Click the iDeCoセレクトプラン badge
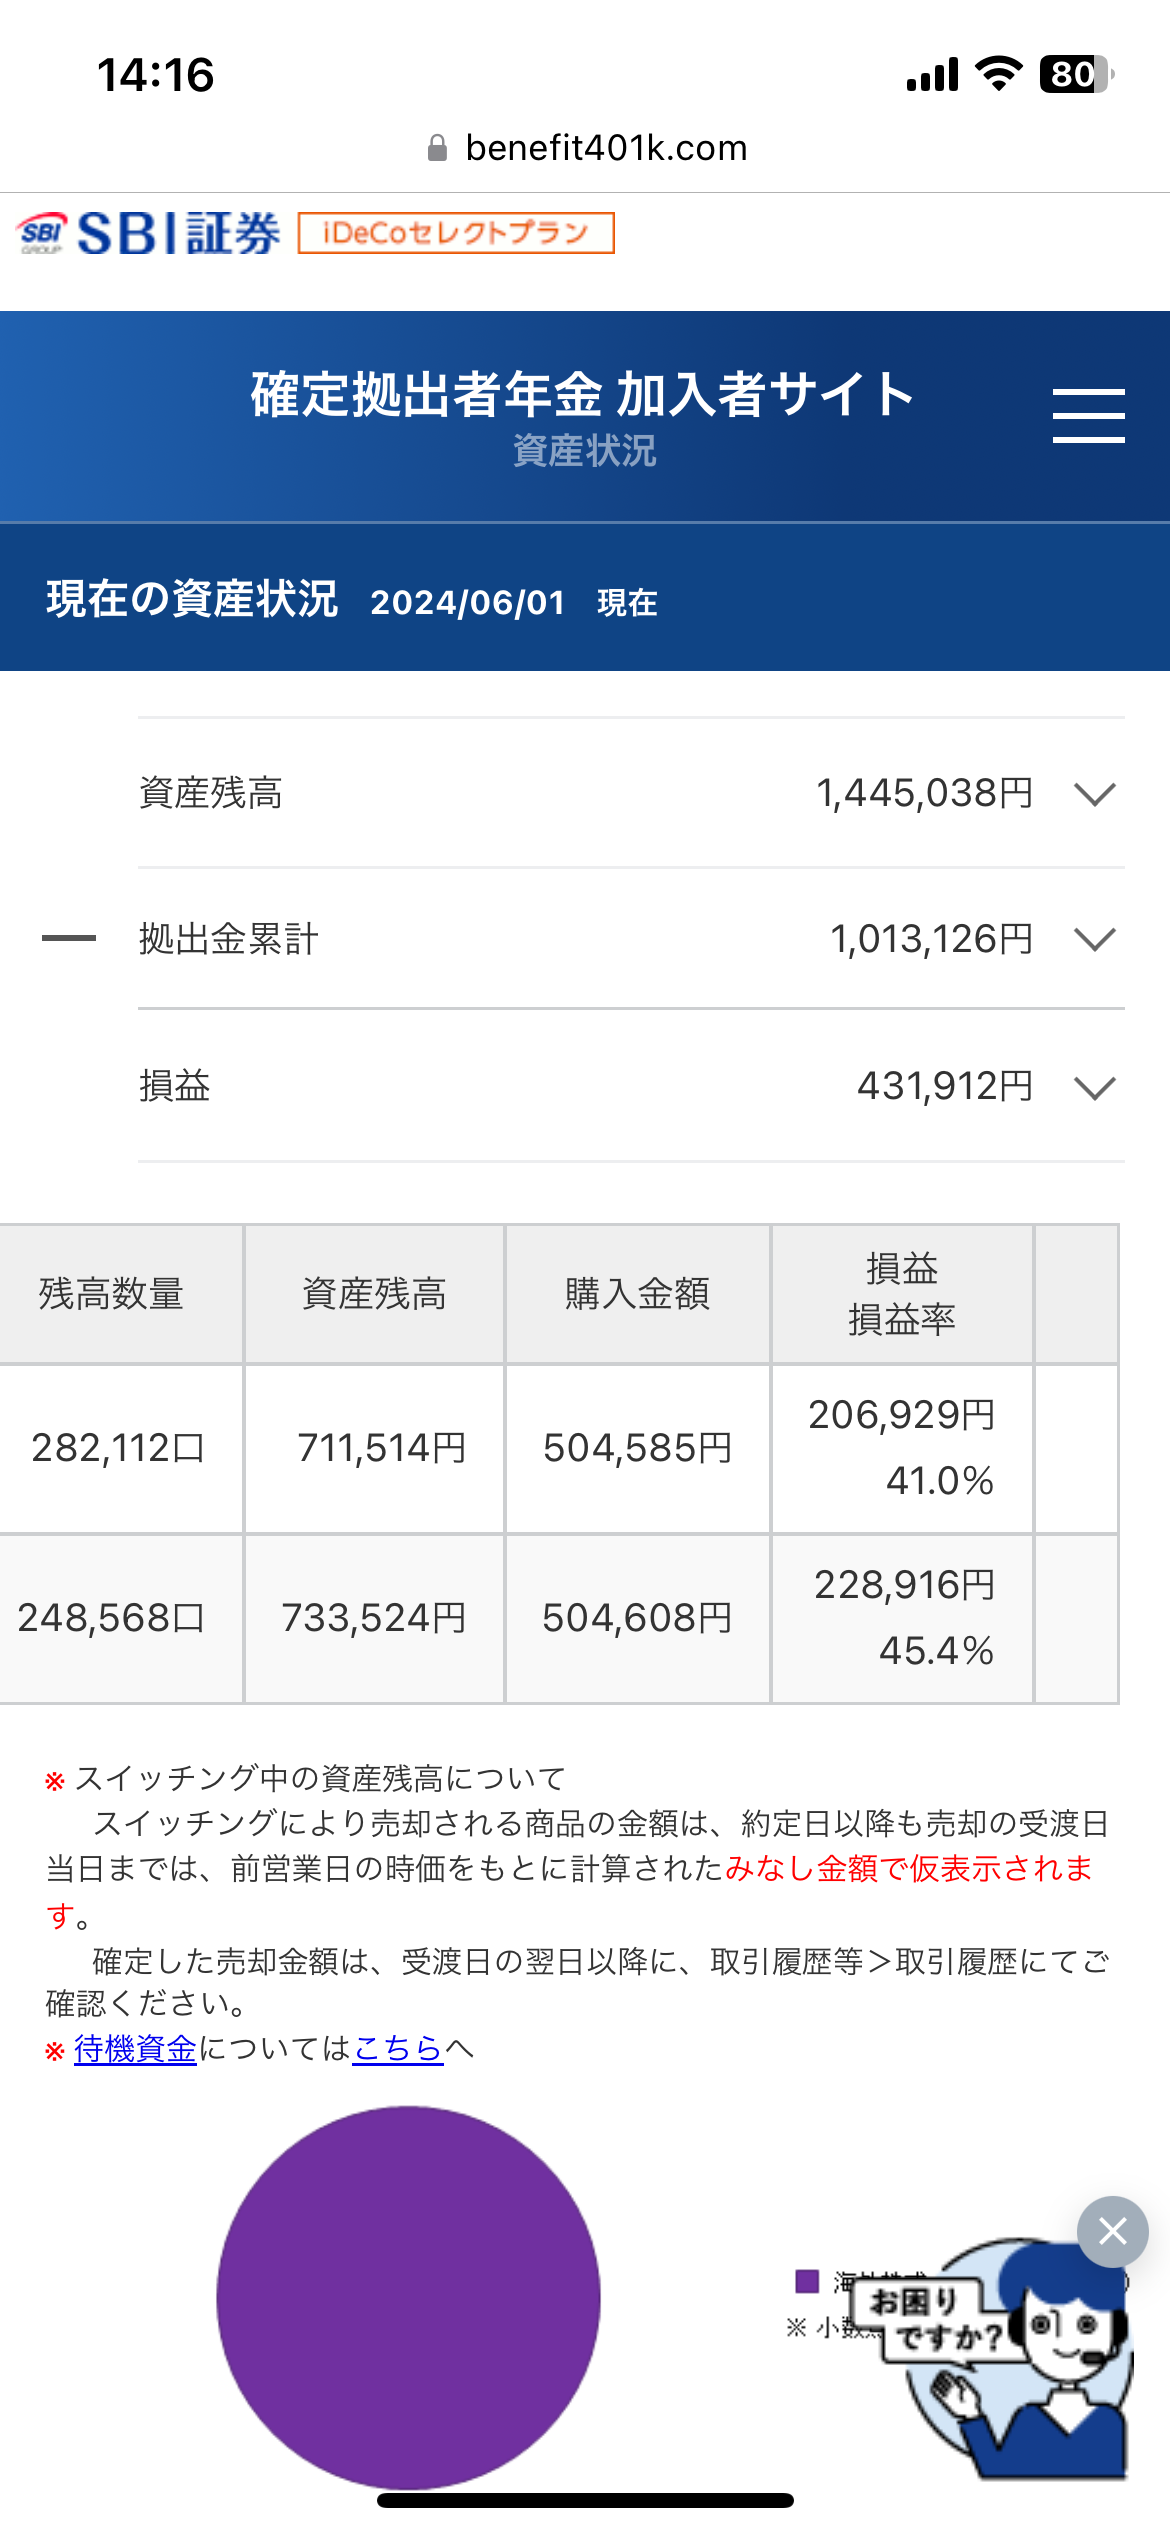 456,233
